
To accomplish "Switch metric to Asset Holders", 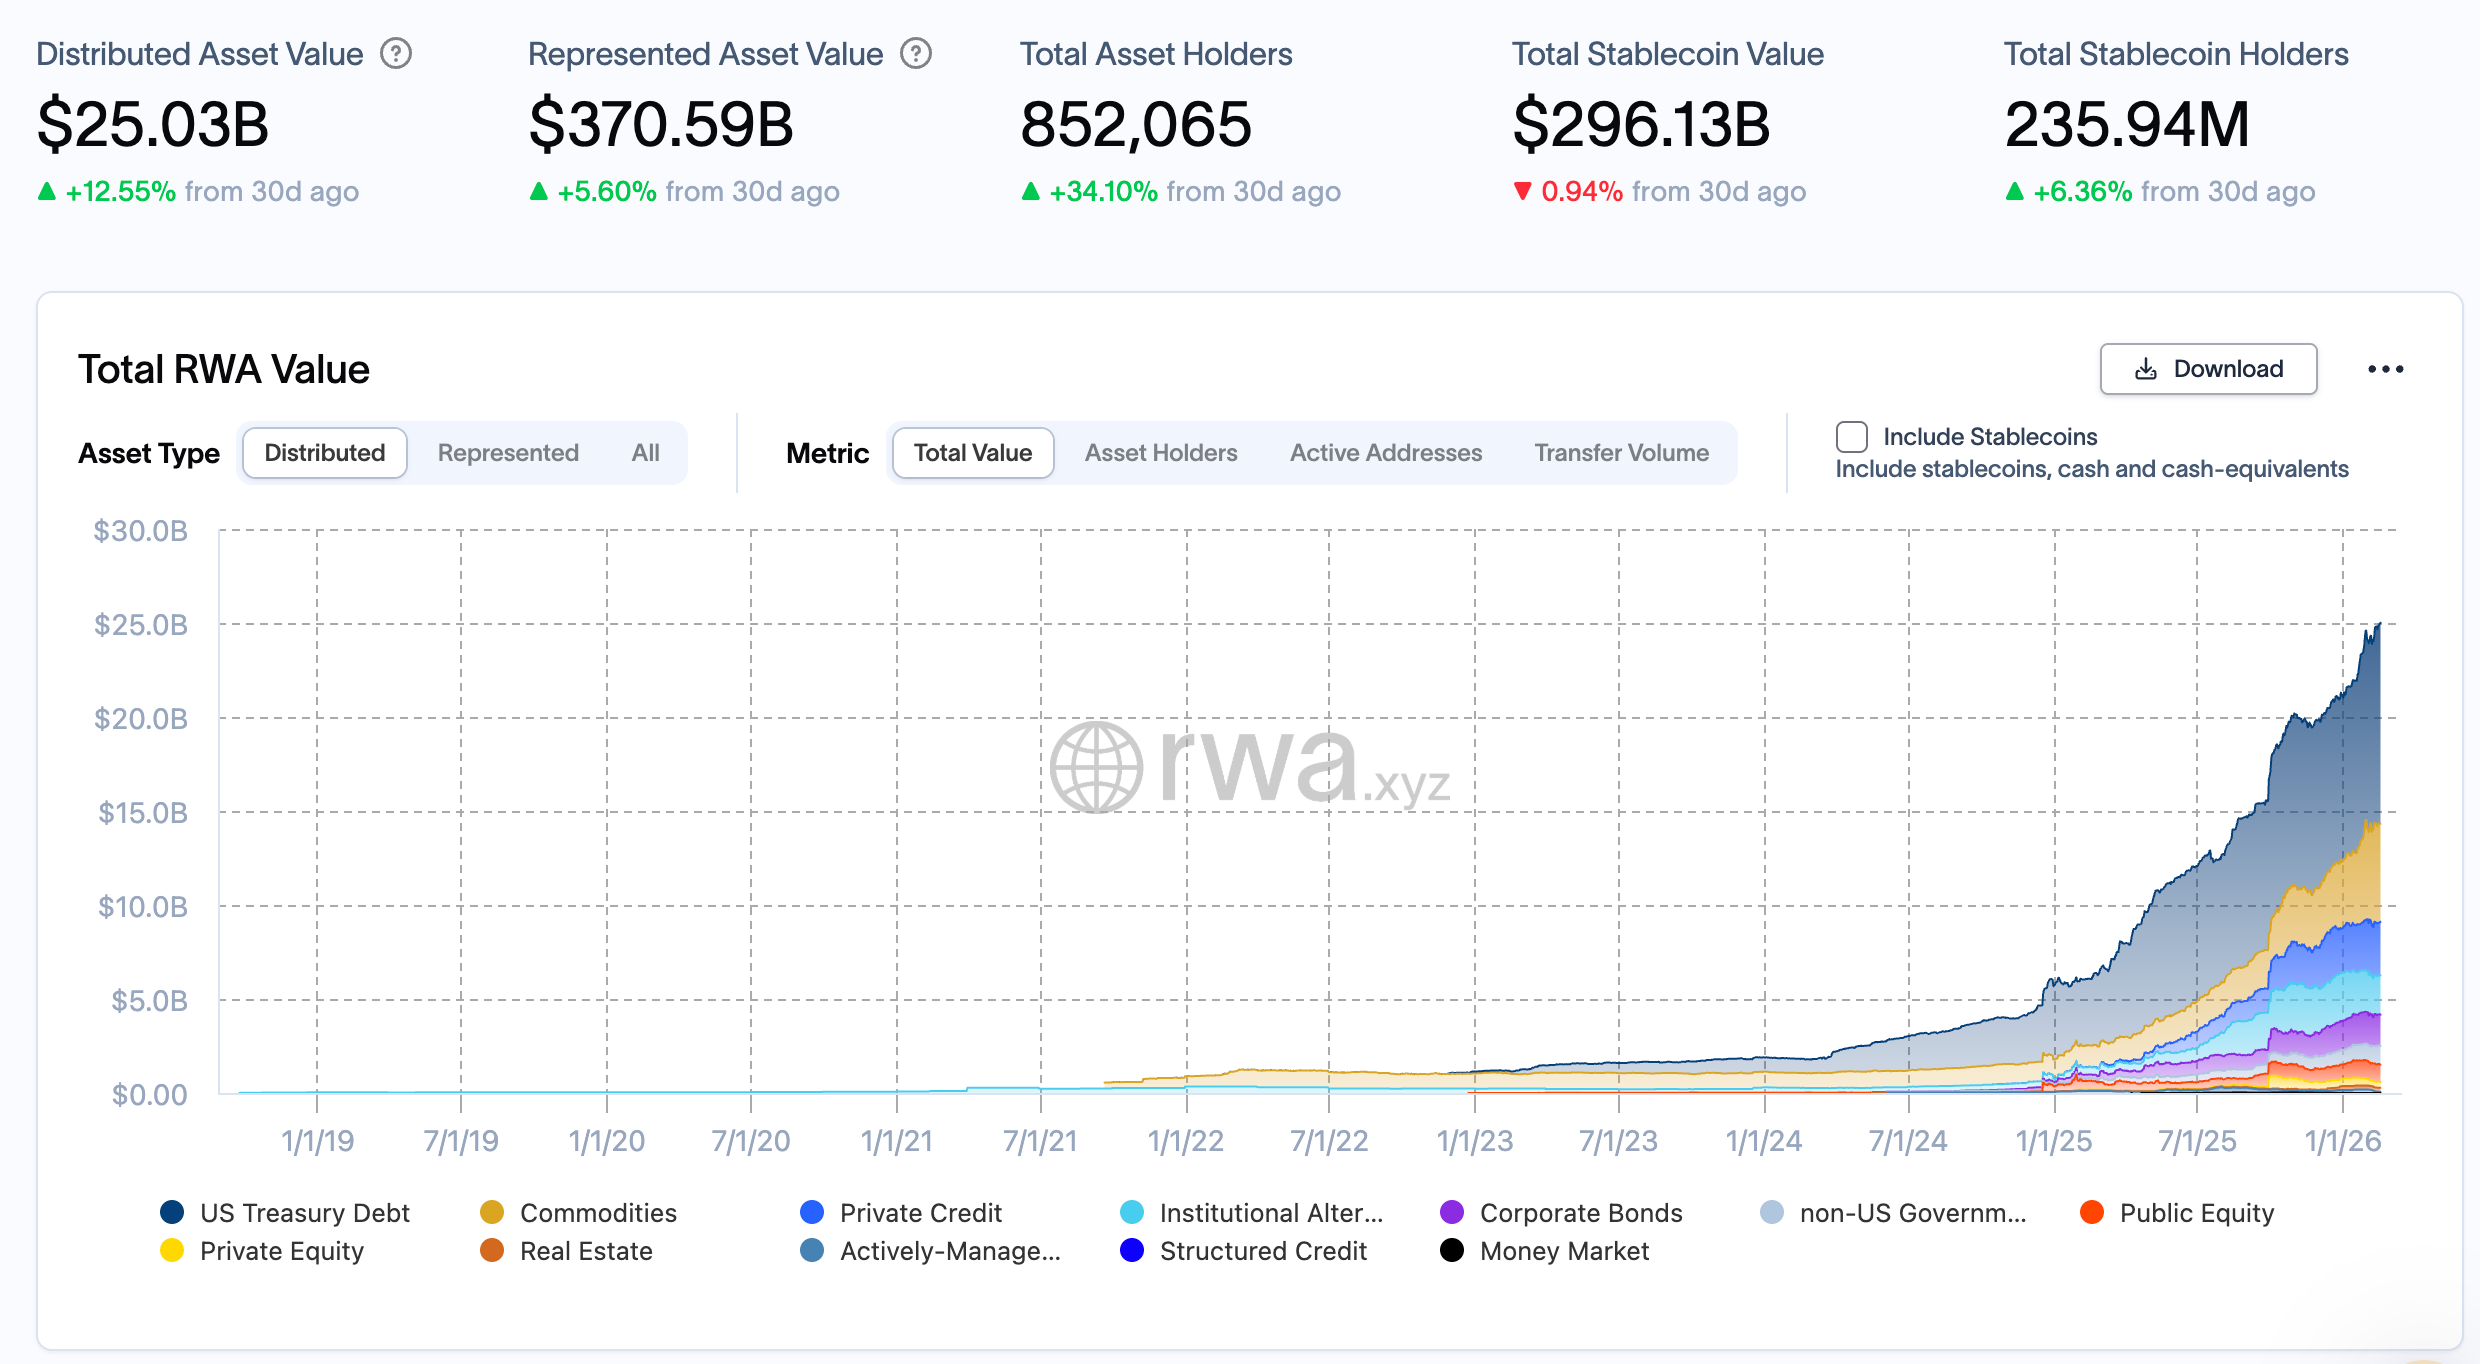I will click(1160, 453).
